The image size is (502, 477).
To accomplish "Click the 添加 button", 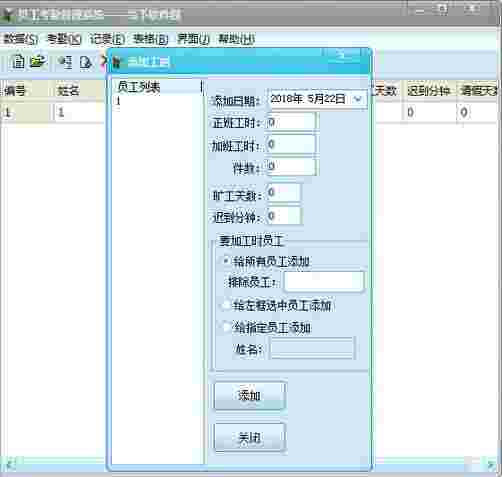I will (x=250, y=396).
